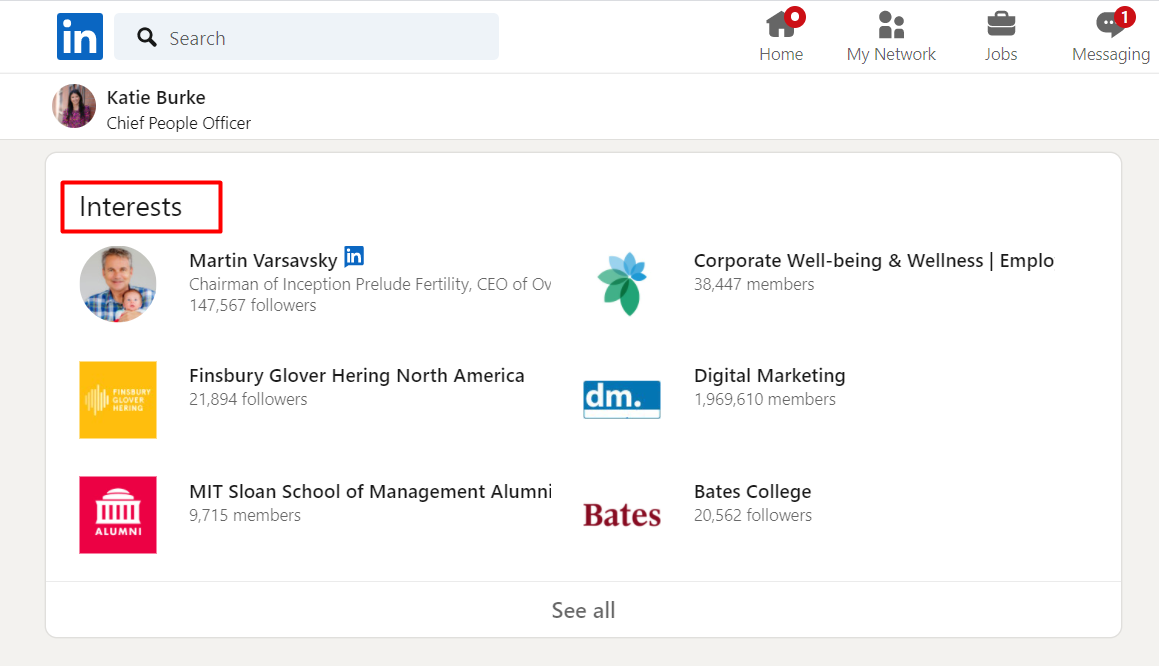1159x666 pixels.
Task: Open the Digital Marketing dm. logo
Action: pos(622,399)
